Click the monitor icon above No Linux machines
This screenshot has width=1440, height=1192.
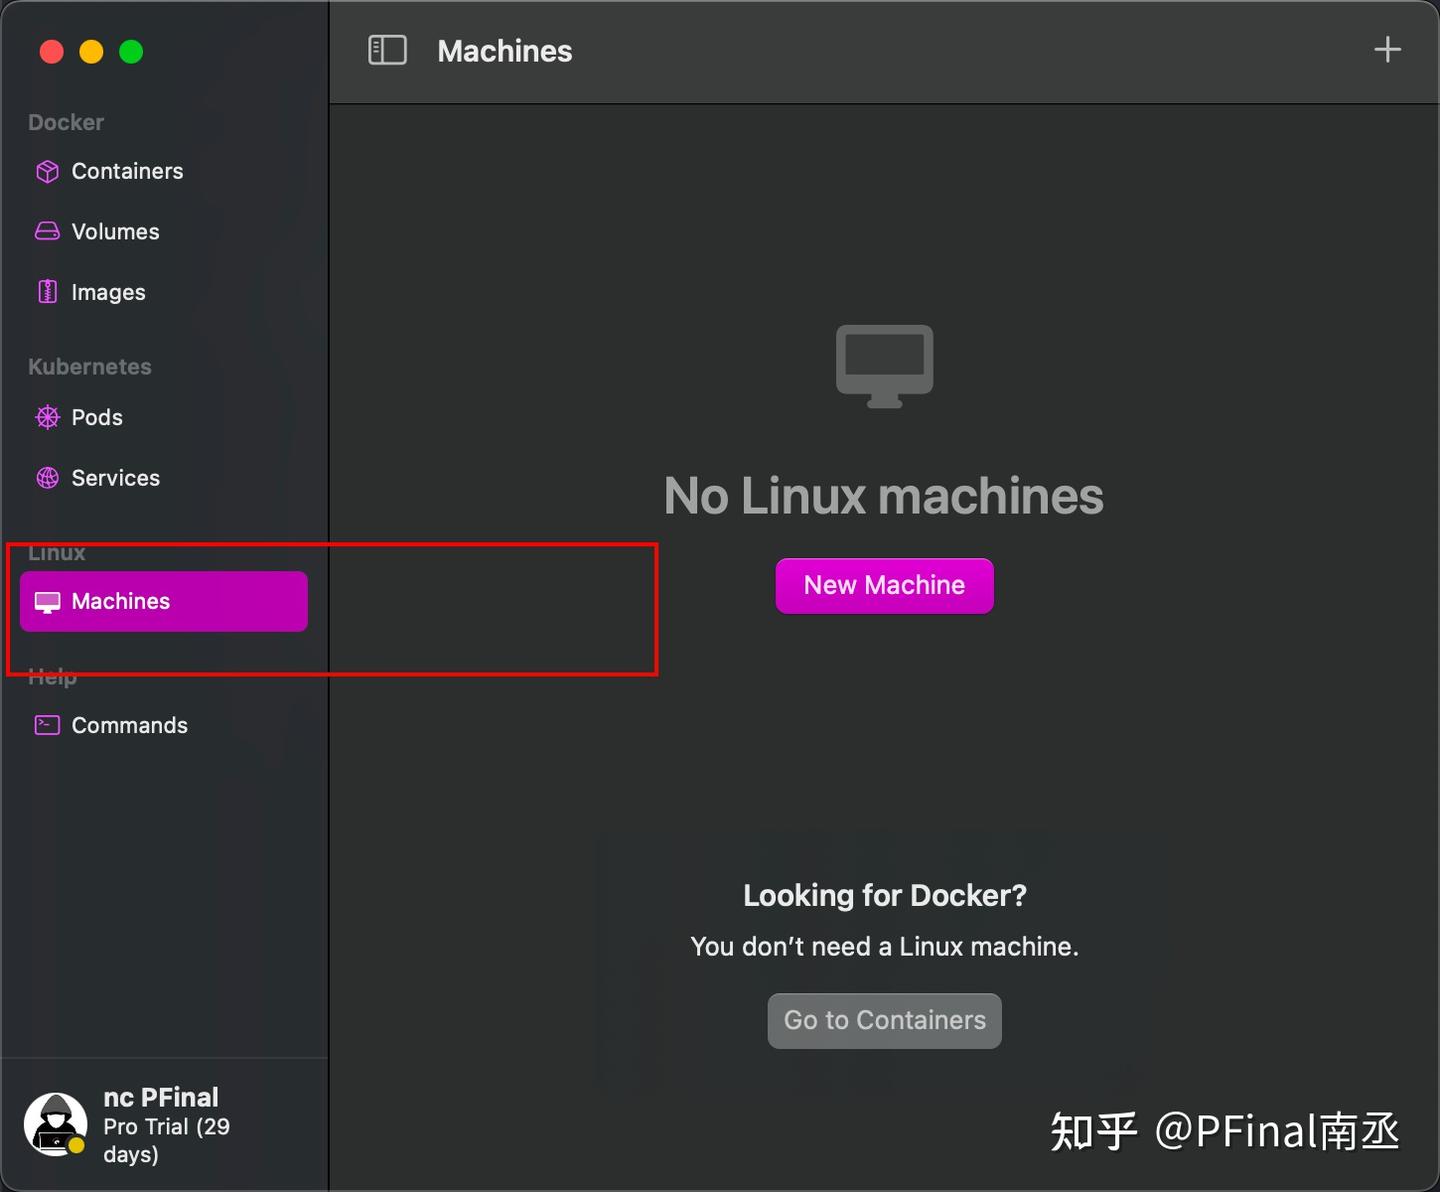[x=884, y=364]
